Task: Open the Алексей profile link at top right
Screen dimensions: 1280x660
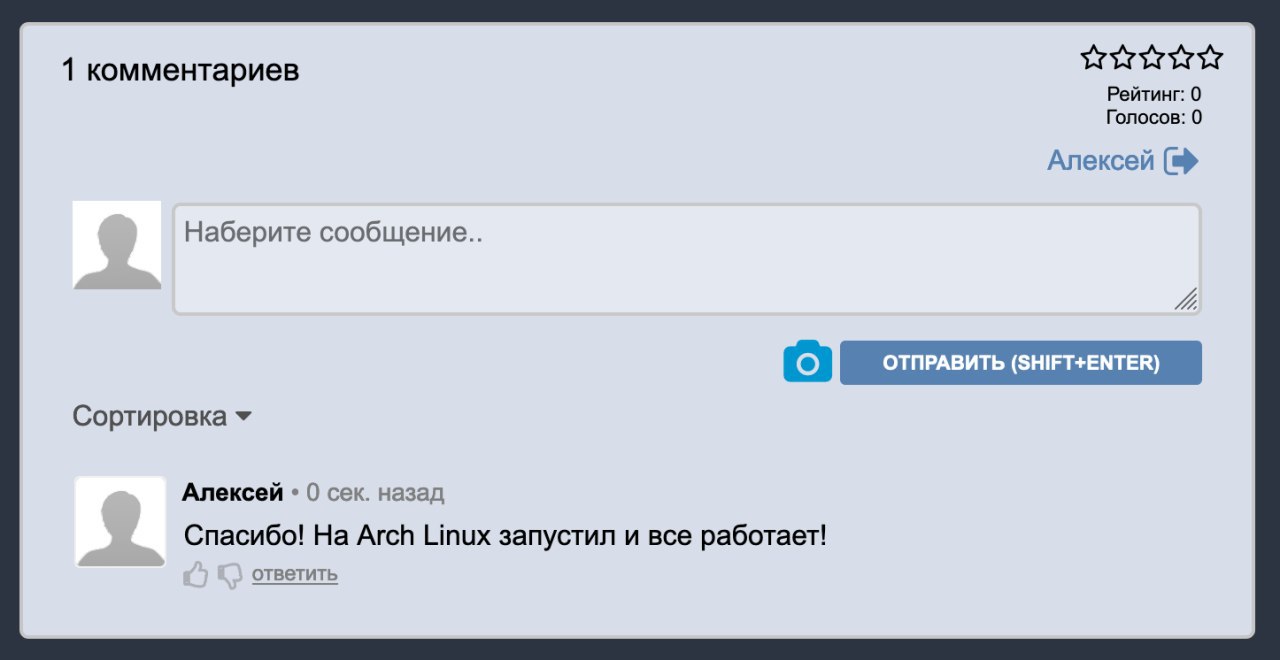Action: [x=1101, y=160]
